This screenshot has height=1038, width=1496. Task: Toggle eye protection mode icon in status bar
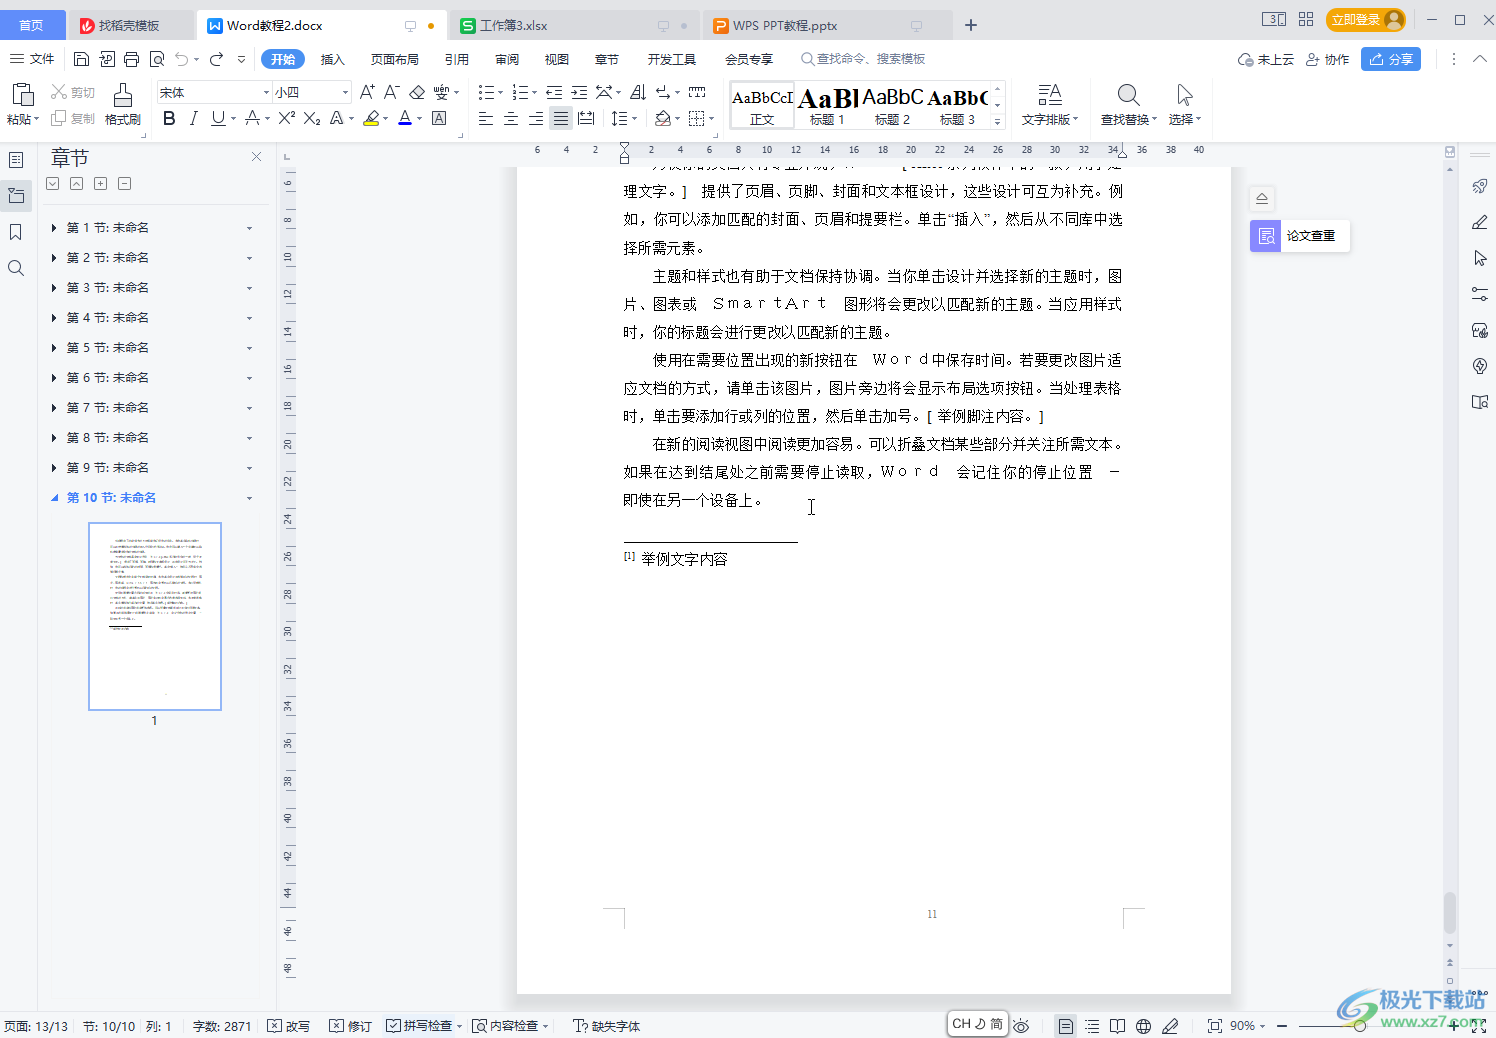coord(1021,1026)
